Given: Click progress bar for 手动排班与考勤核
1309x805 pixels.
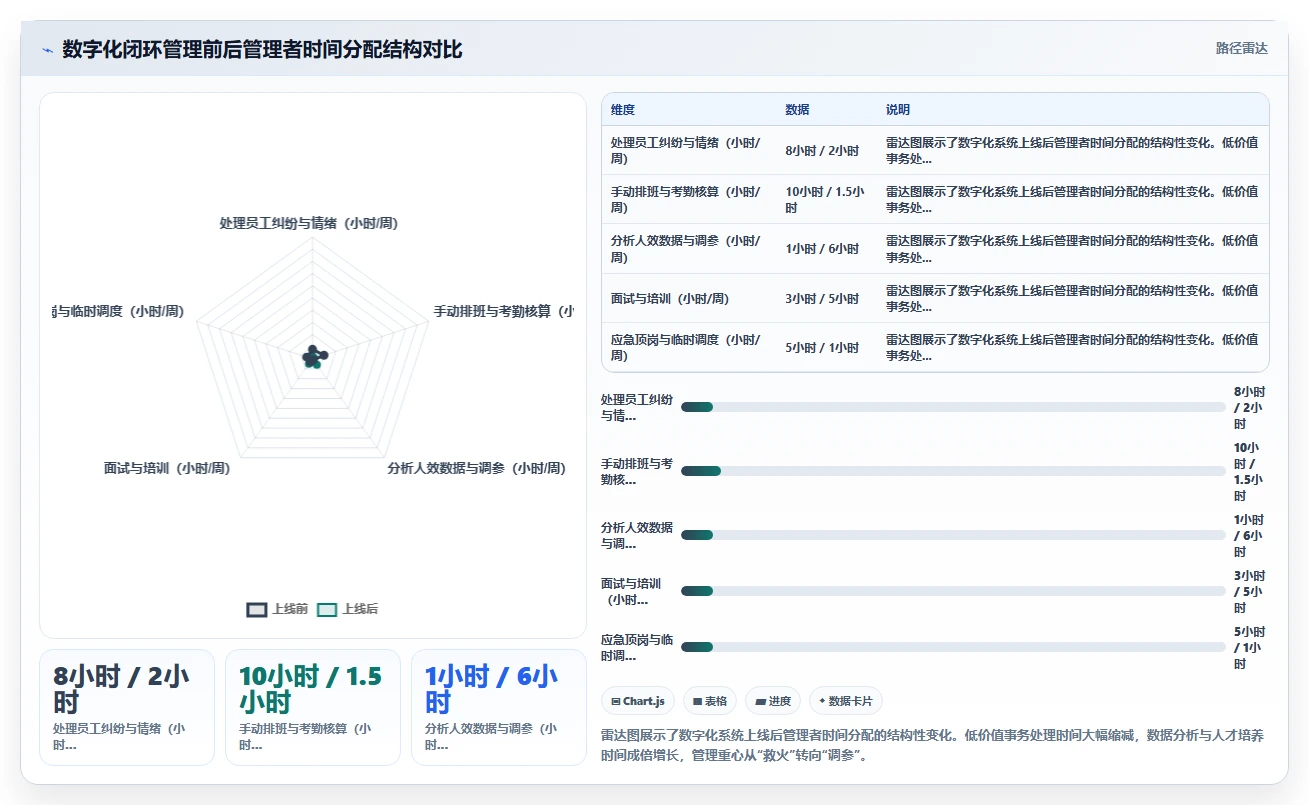Looking at the screenshot, I should [x=953, y=471].
